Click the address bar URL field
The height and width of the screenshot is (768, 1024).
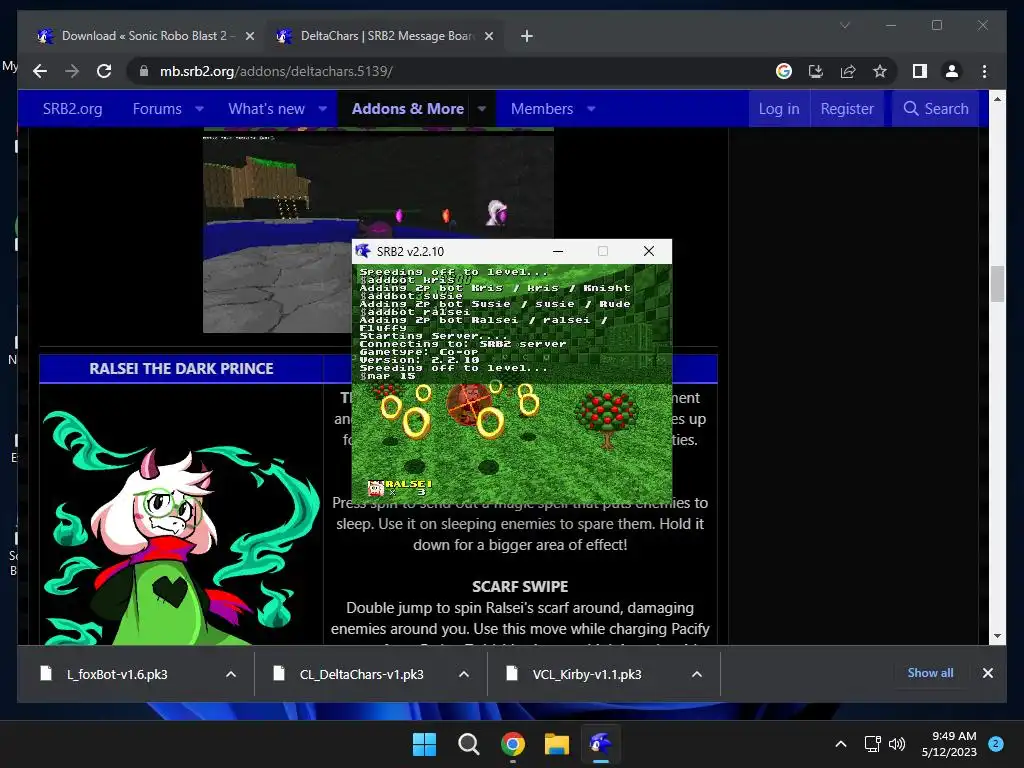click(x=451, y=71)
